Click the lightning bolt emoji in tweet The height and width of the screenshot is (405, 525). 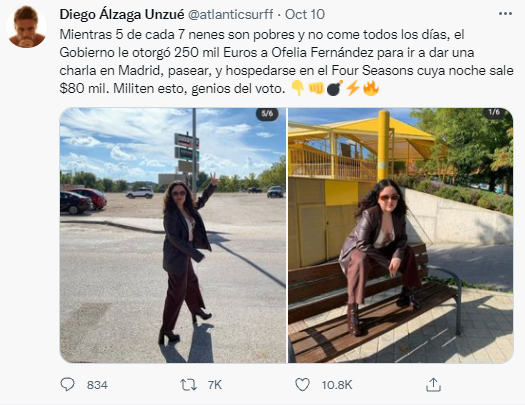click(353, 89)
